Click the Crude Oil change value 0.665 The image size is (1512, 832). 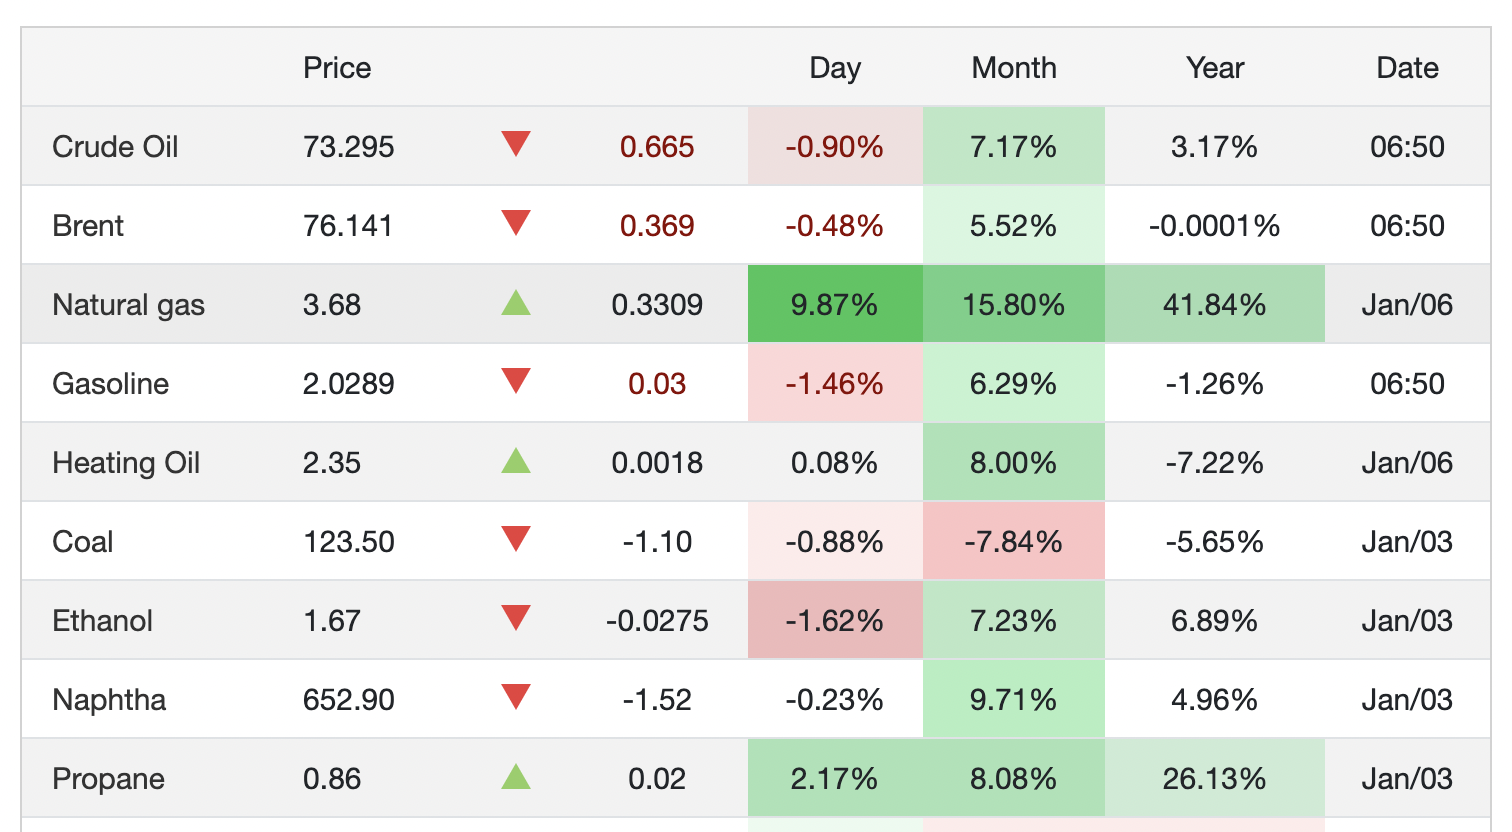(x=657, y=147)
